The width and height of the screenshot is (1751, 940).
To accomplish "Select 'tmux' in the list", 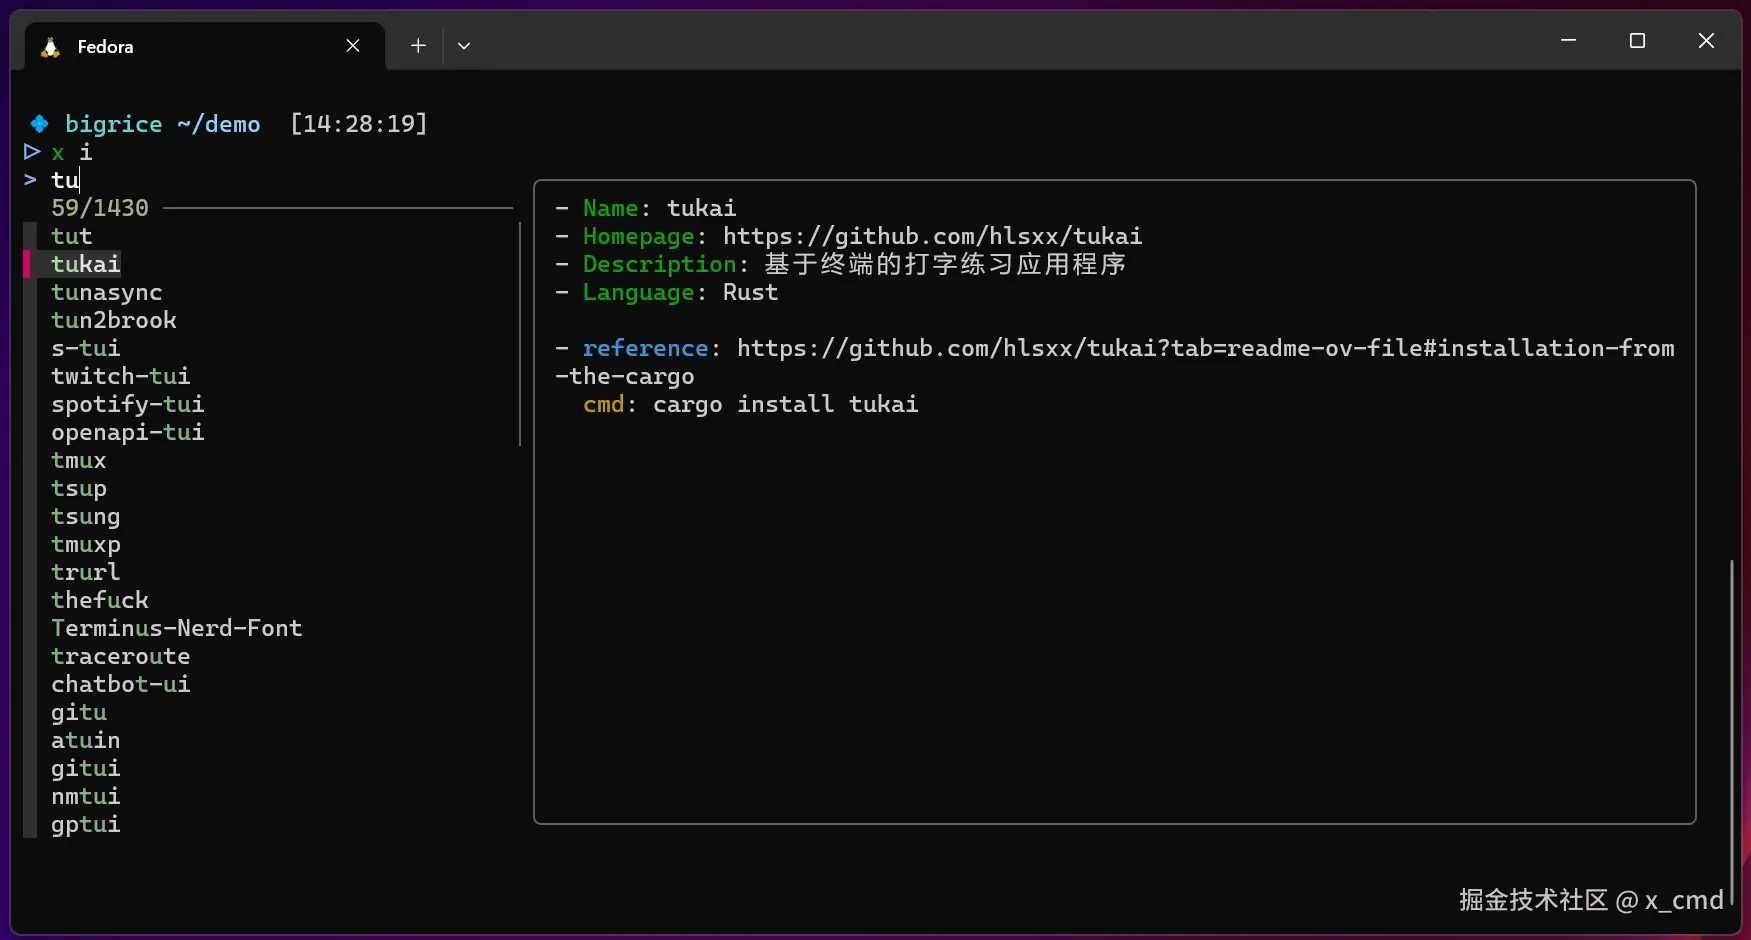I will pyautogui.click(x=79, y=460).
